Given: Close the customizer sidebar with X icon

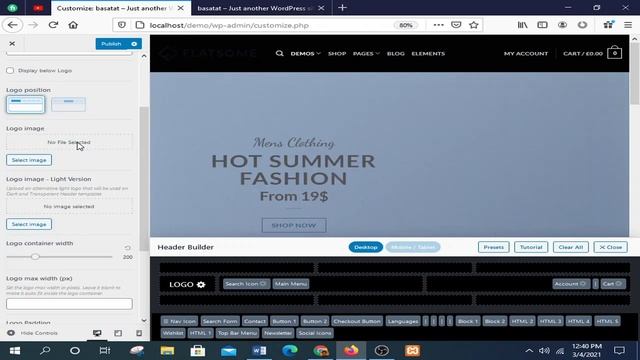Looking at the screenshot, I should (12, 43).
